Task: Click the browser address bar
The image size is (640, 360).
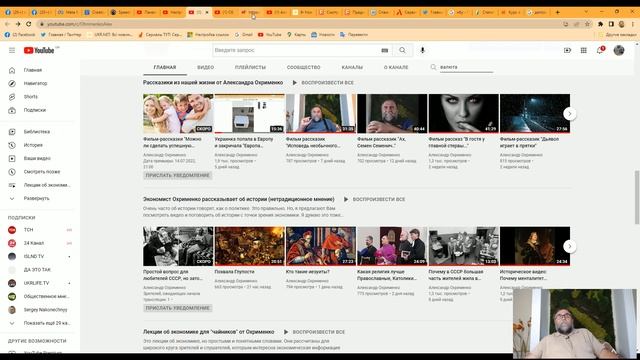Action: pyautogui.click(x=302, y=24)
